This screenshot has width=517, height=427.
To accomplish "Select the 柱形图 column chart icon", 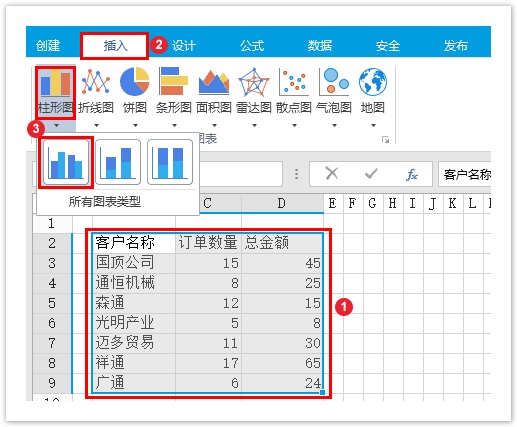I will (x=55, y=83).
